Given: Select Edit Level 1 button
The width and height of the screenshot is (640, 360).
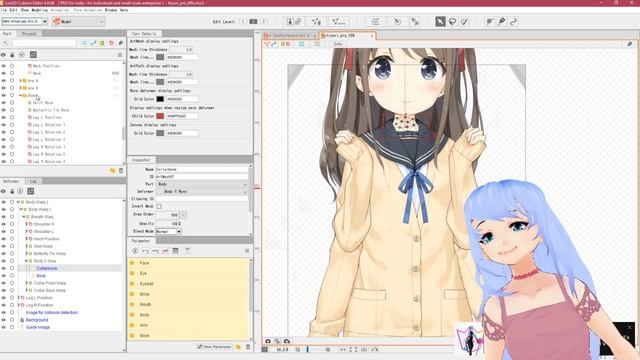Looking at the screenshot, I should click(244, 21).
